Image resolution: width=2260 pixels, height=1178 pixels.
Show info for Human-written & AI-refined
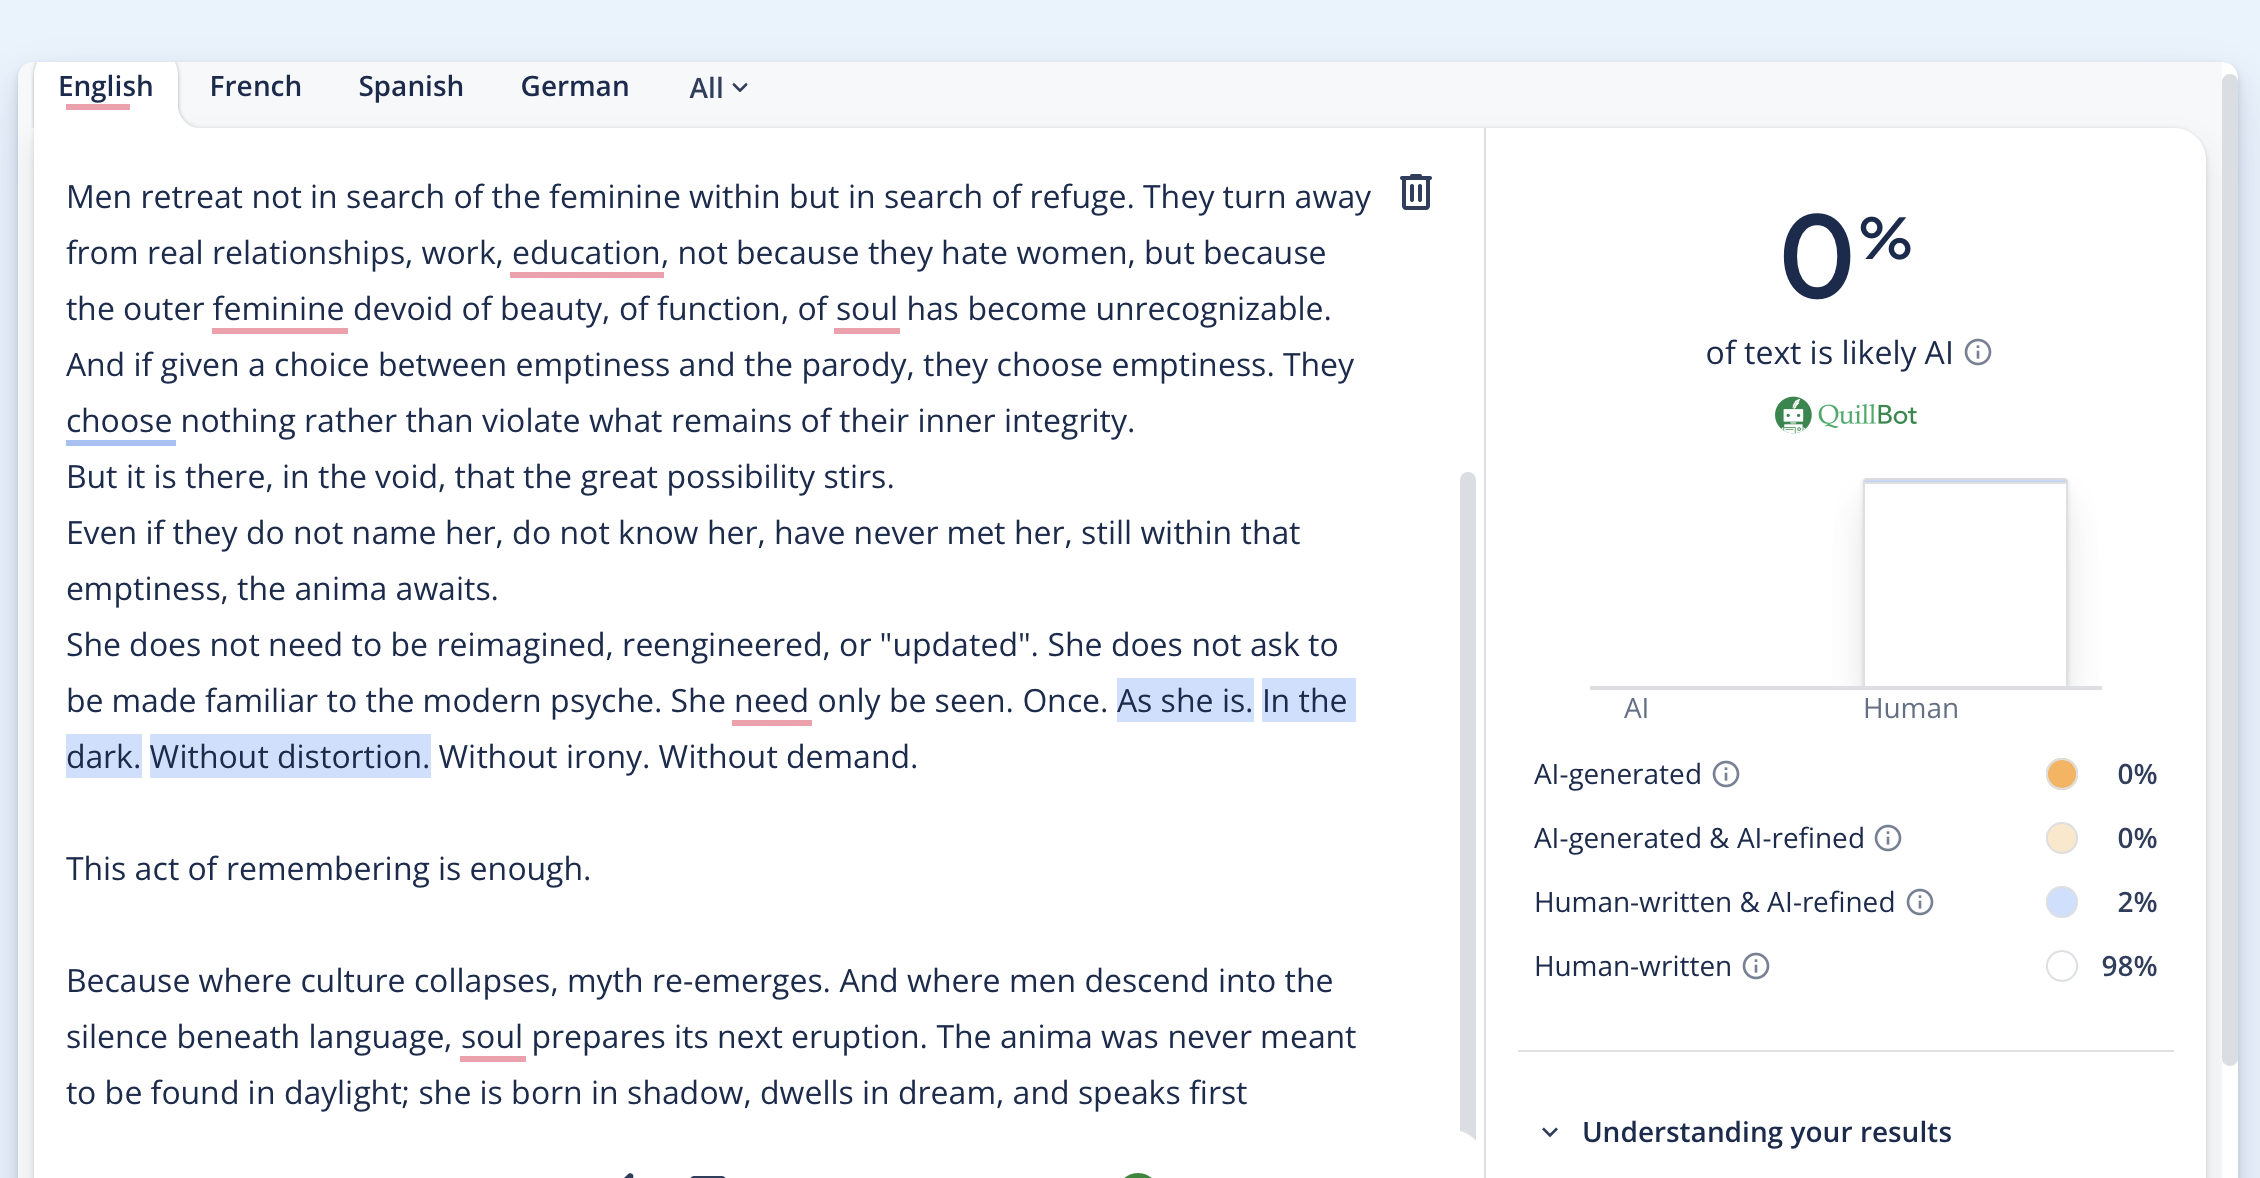pyautogui.click(x=1920, y=902)
